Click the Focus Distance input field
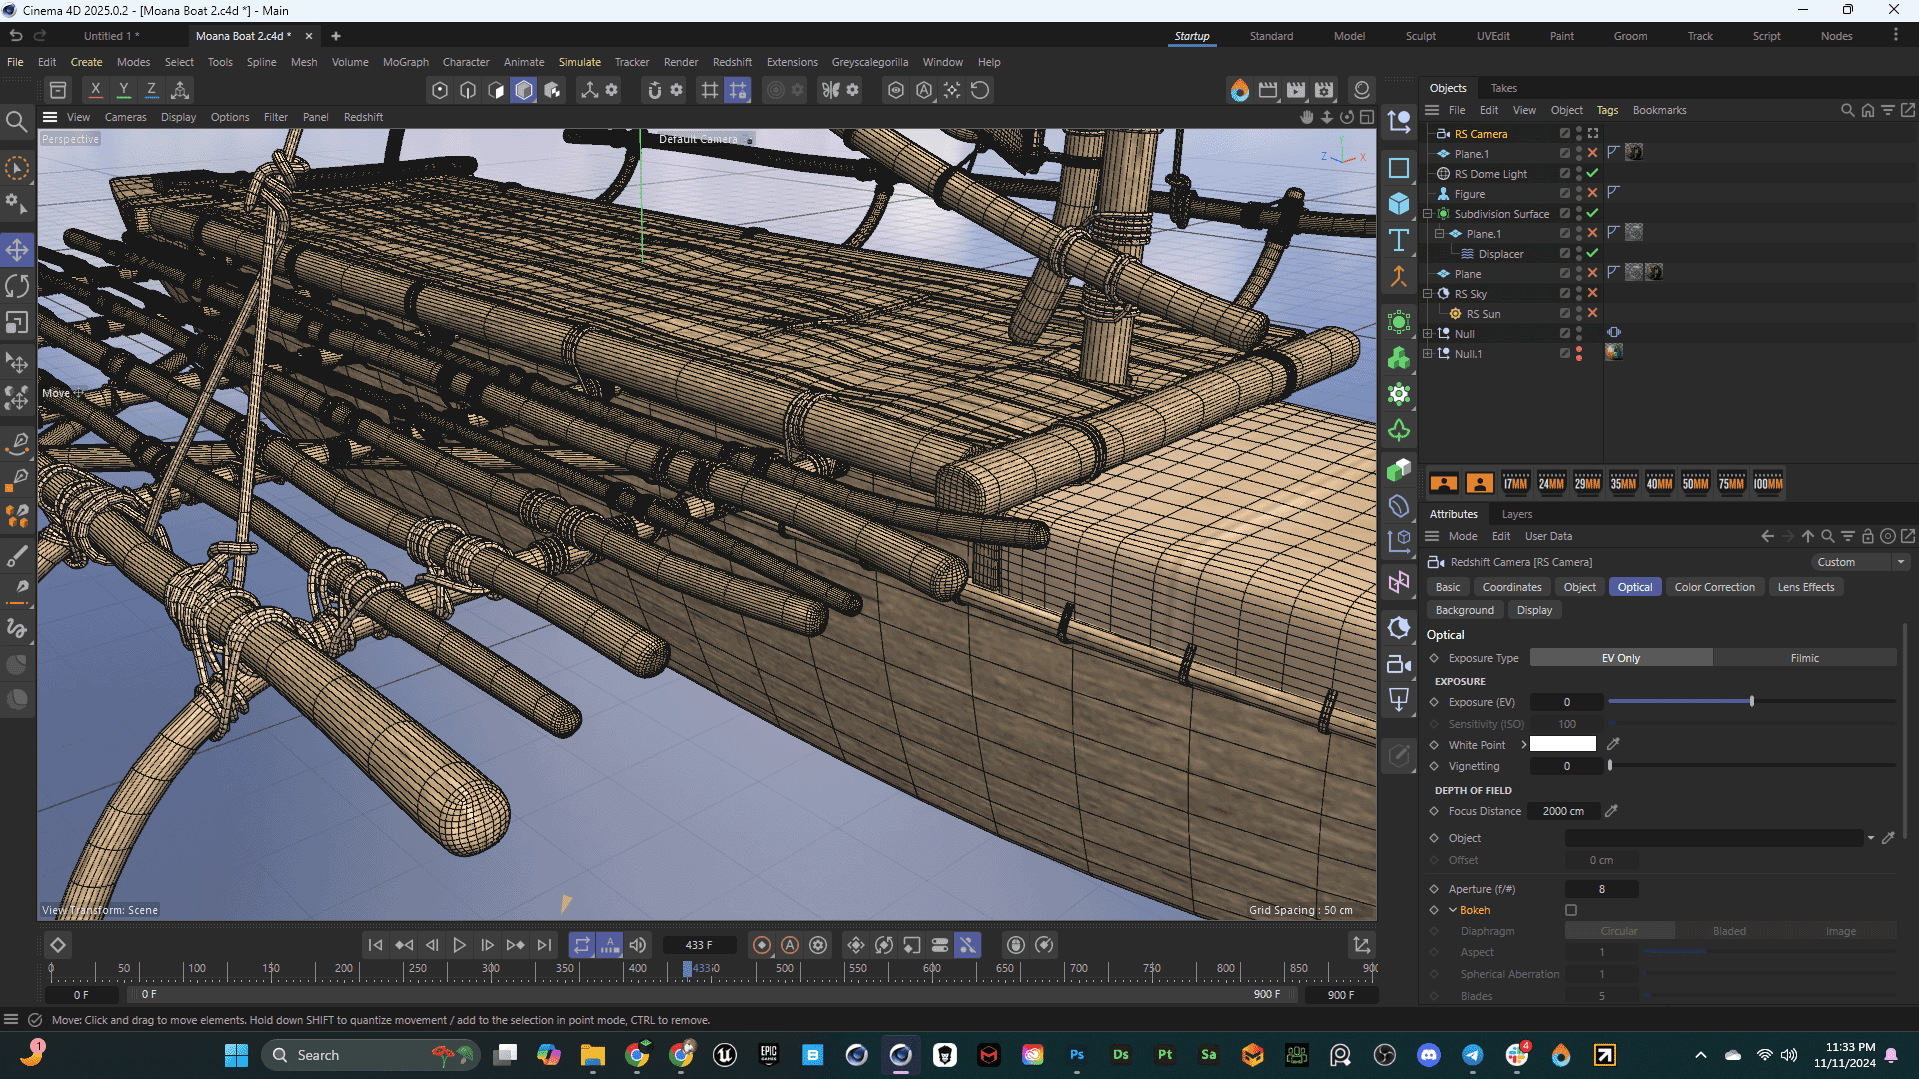Viewport: 1919px width, 1079px height. click(1563, 811)
